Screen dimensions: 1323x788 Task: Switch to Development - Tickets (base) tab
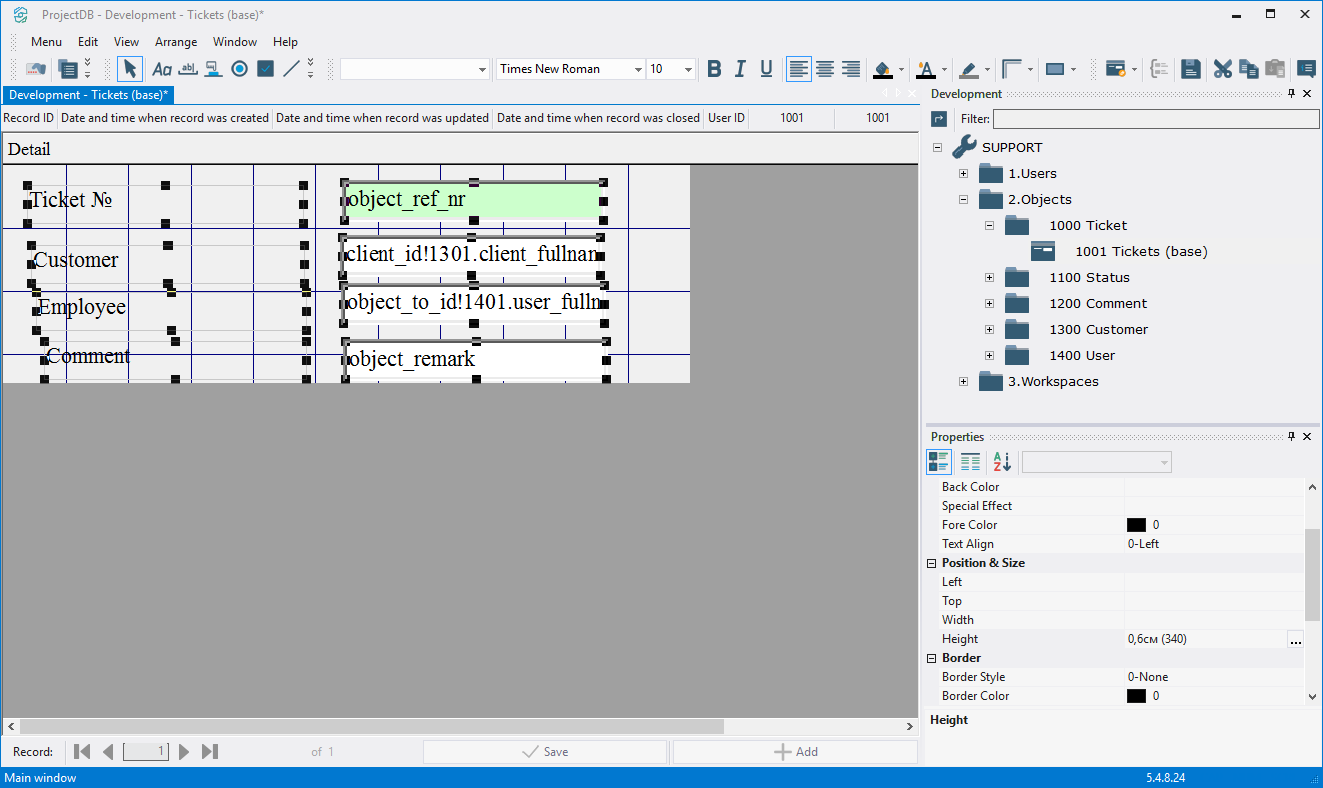(88, 95)
